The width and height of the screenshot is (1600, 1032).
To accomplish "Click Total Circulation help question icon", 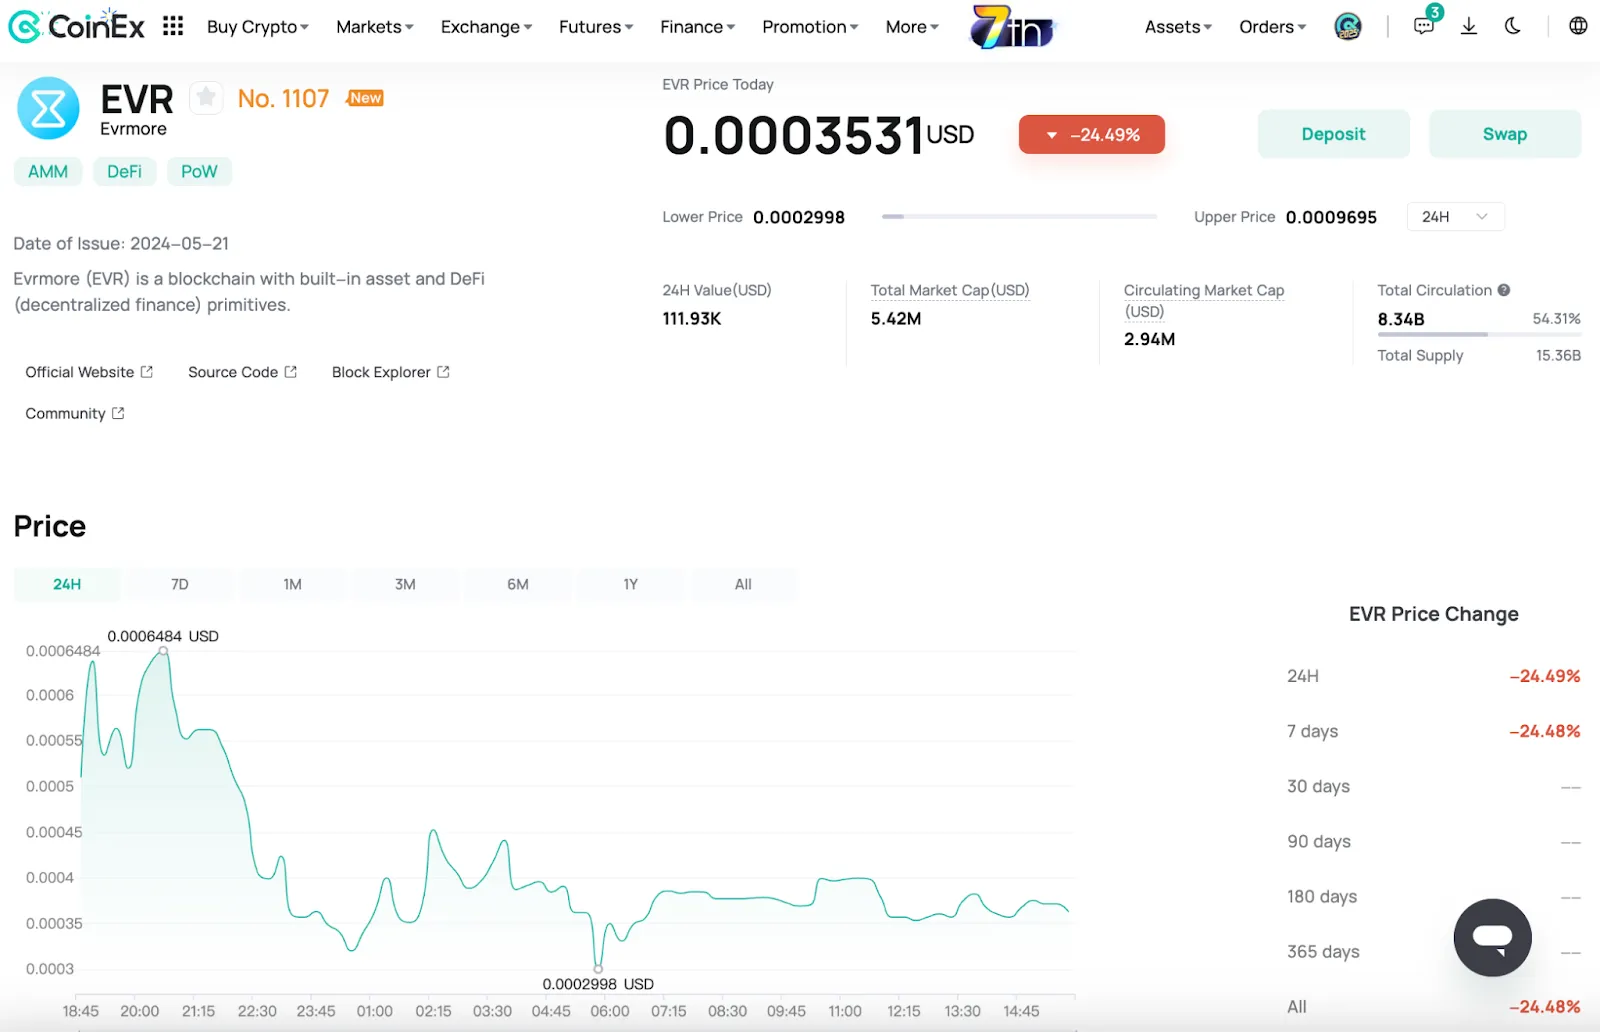I will pyautogui.click(x=1504, y=290).
